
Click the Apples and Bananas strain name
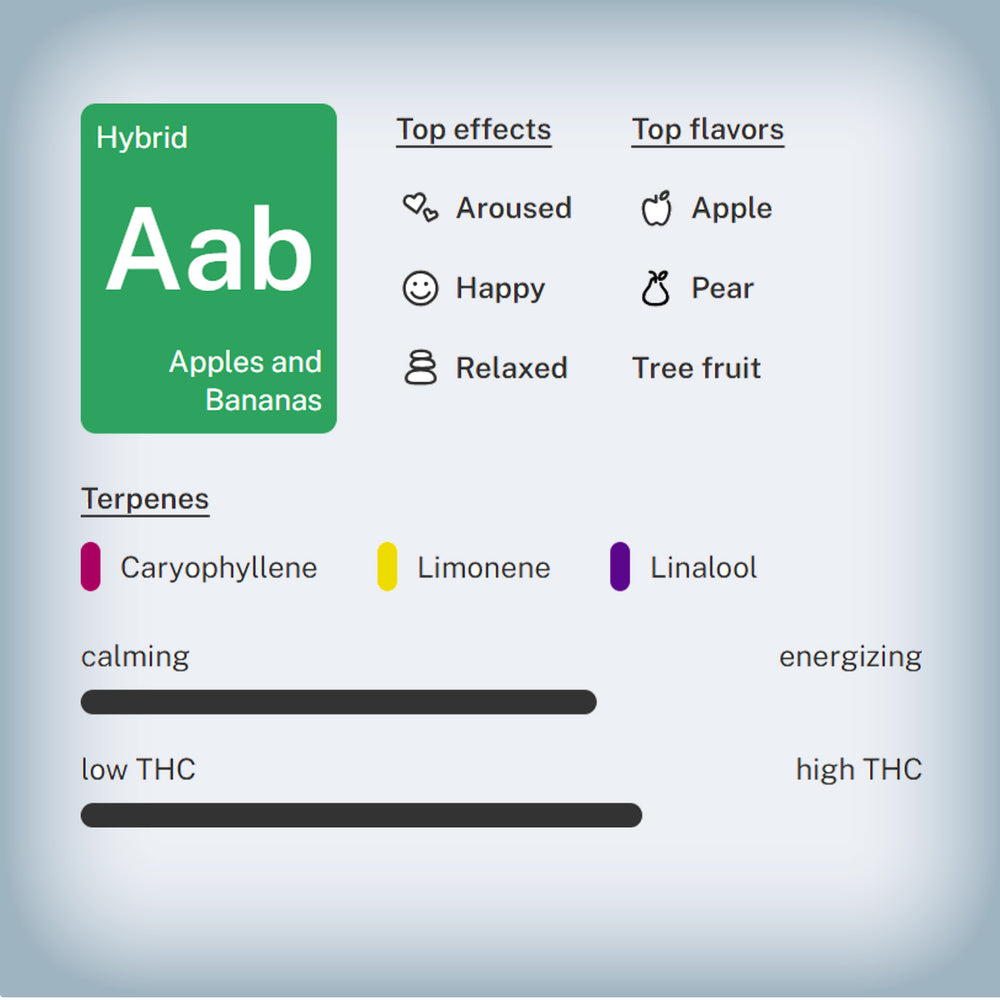[246, 381]
